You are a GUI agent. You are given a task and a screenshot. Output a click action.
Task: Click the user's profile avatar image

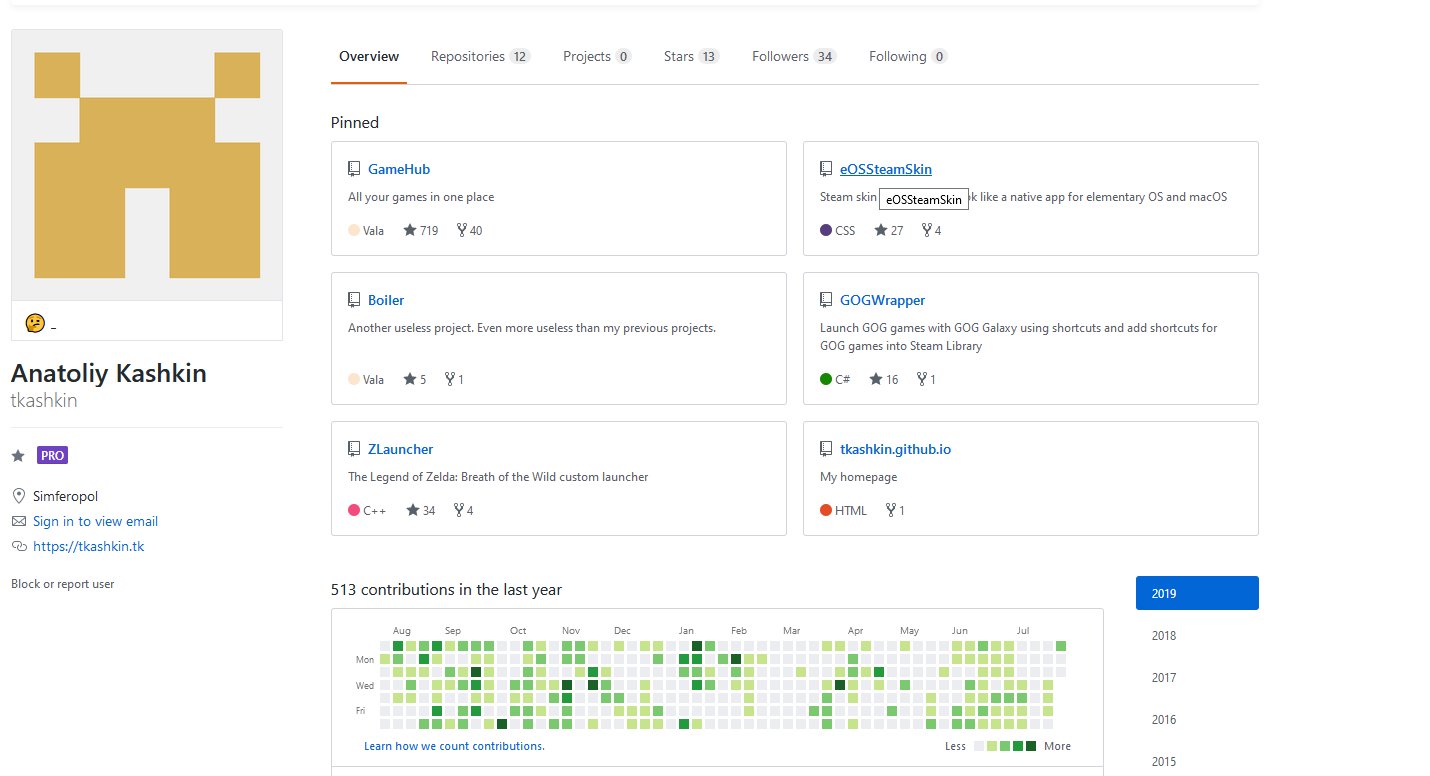pyautogui.click(x=147, y=165)
